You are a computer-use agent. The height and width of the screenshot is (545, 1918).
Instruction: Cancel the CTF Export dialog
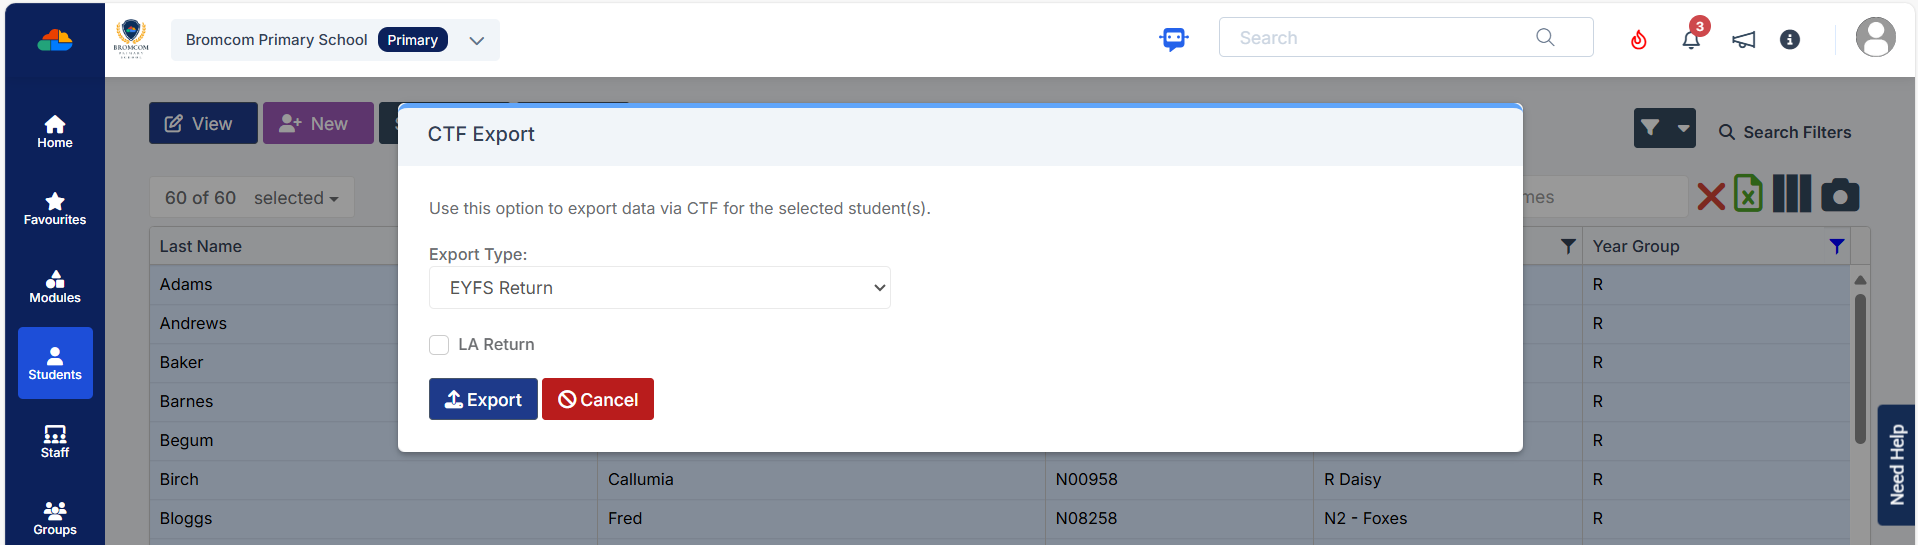click(x=598, y=399)
